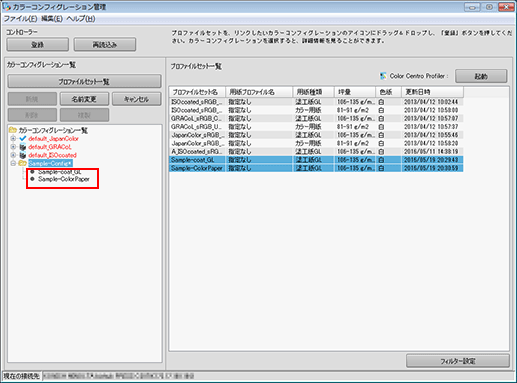Sort by 更新日時 column header
Image resolution: width=517 pixels, height=383 pixels.
click(432, 92)
